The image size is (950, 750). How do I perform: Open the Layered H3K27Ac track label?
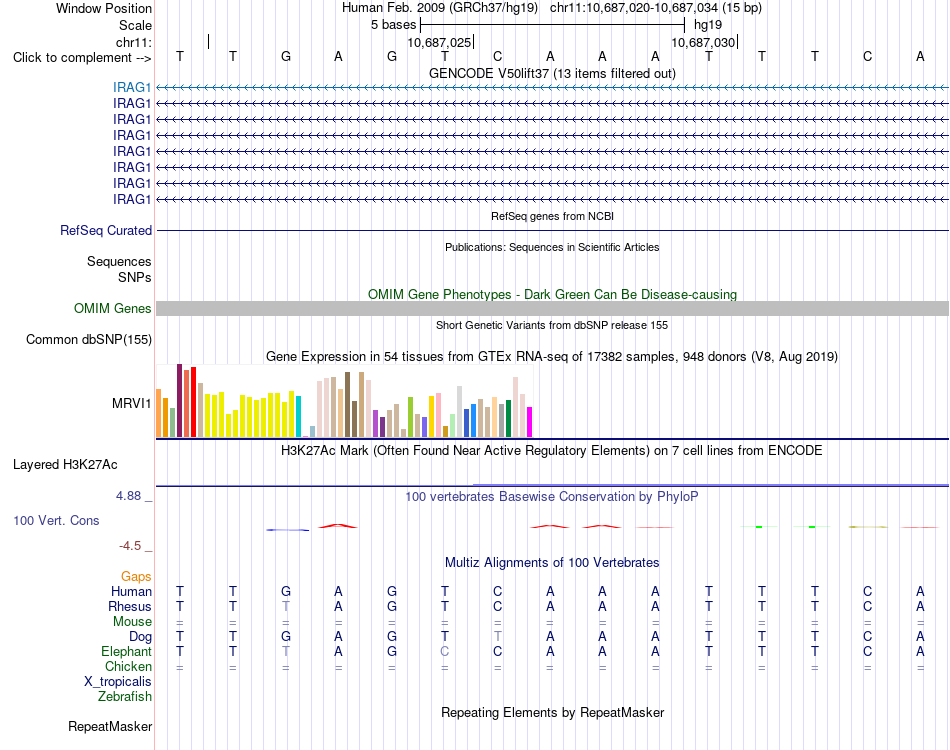(x=65, y=465)
